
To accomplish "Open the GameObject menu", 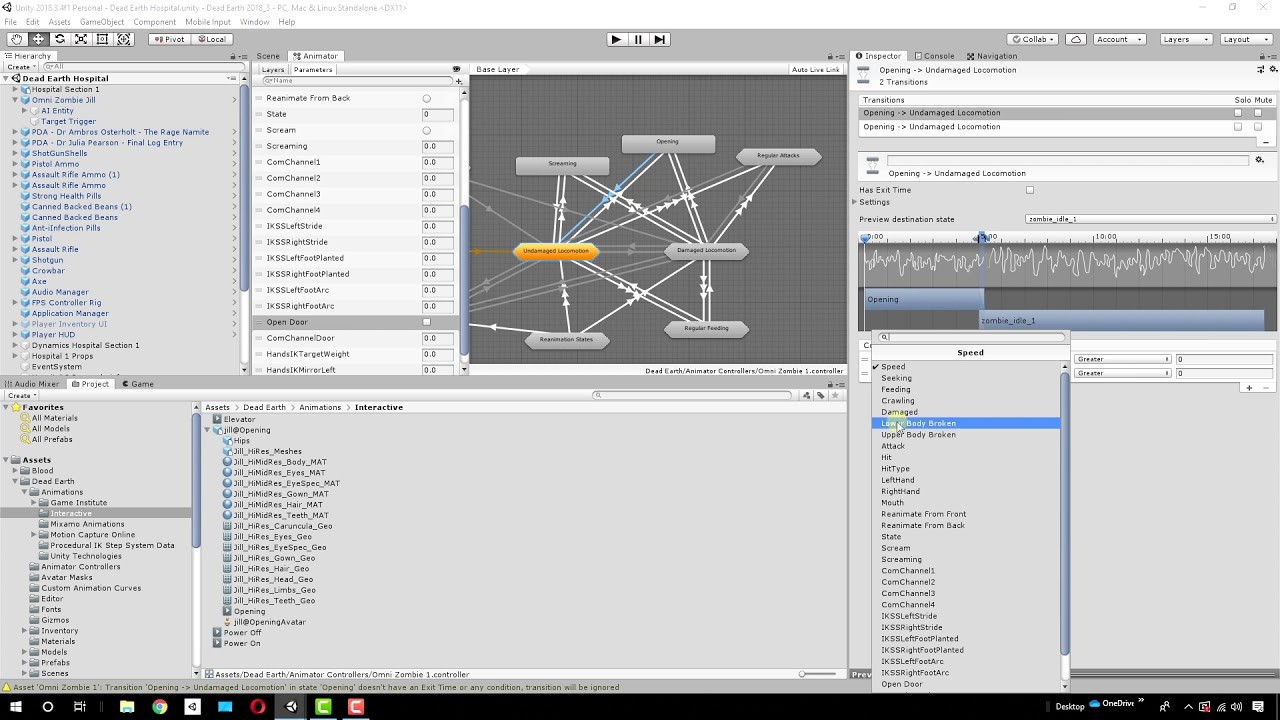I will (x=102, y=22).
